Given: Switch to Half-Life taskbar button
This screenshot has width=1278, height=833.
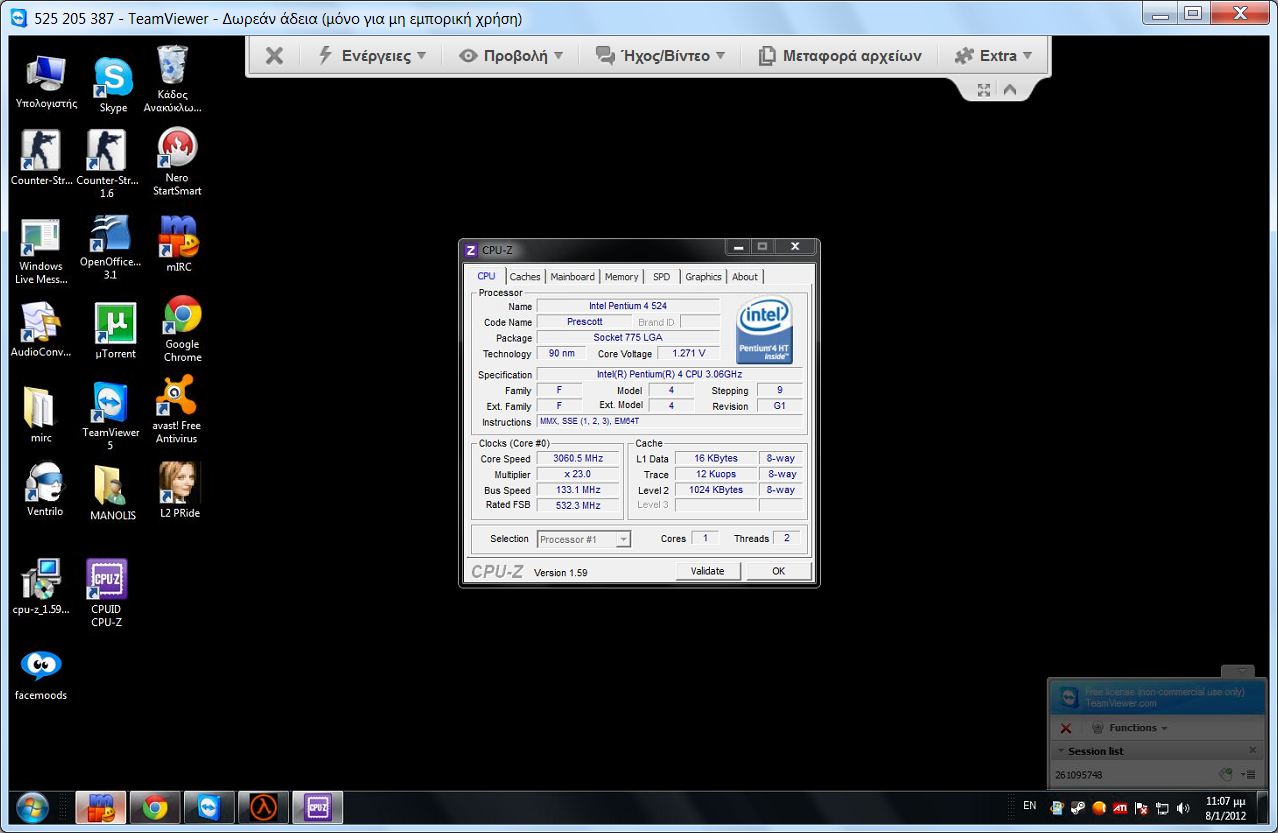Looking at the screenshot, I should point(263,807).
